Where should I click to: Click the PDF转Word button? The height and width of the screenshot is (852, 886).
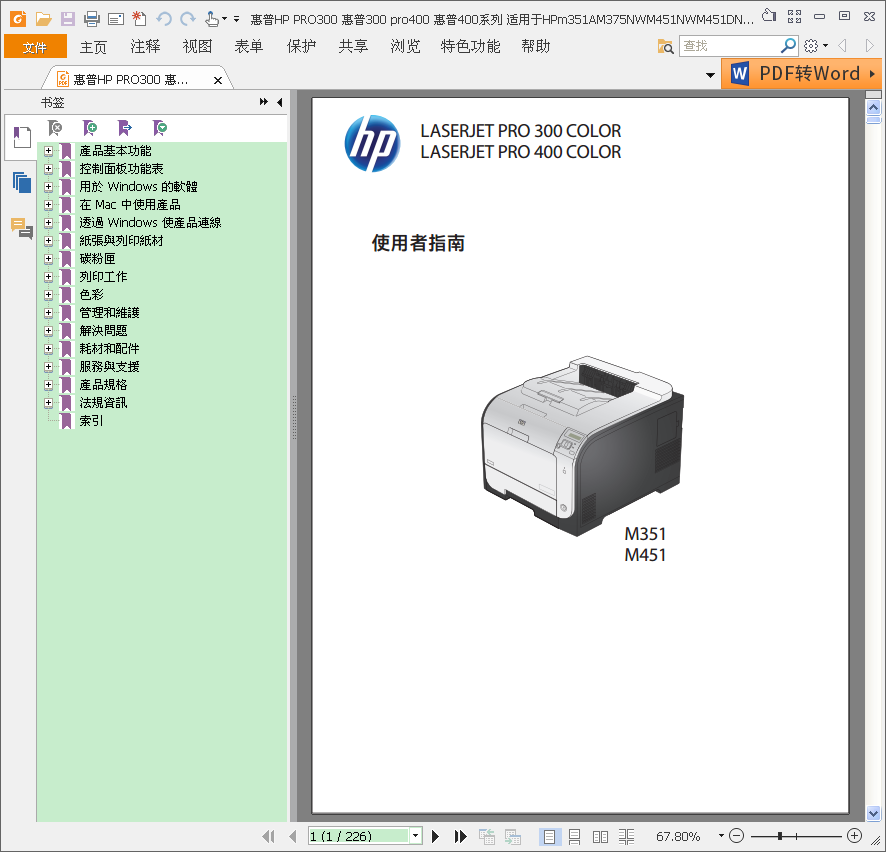tap(801, 73)
